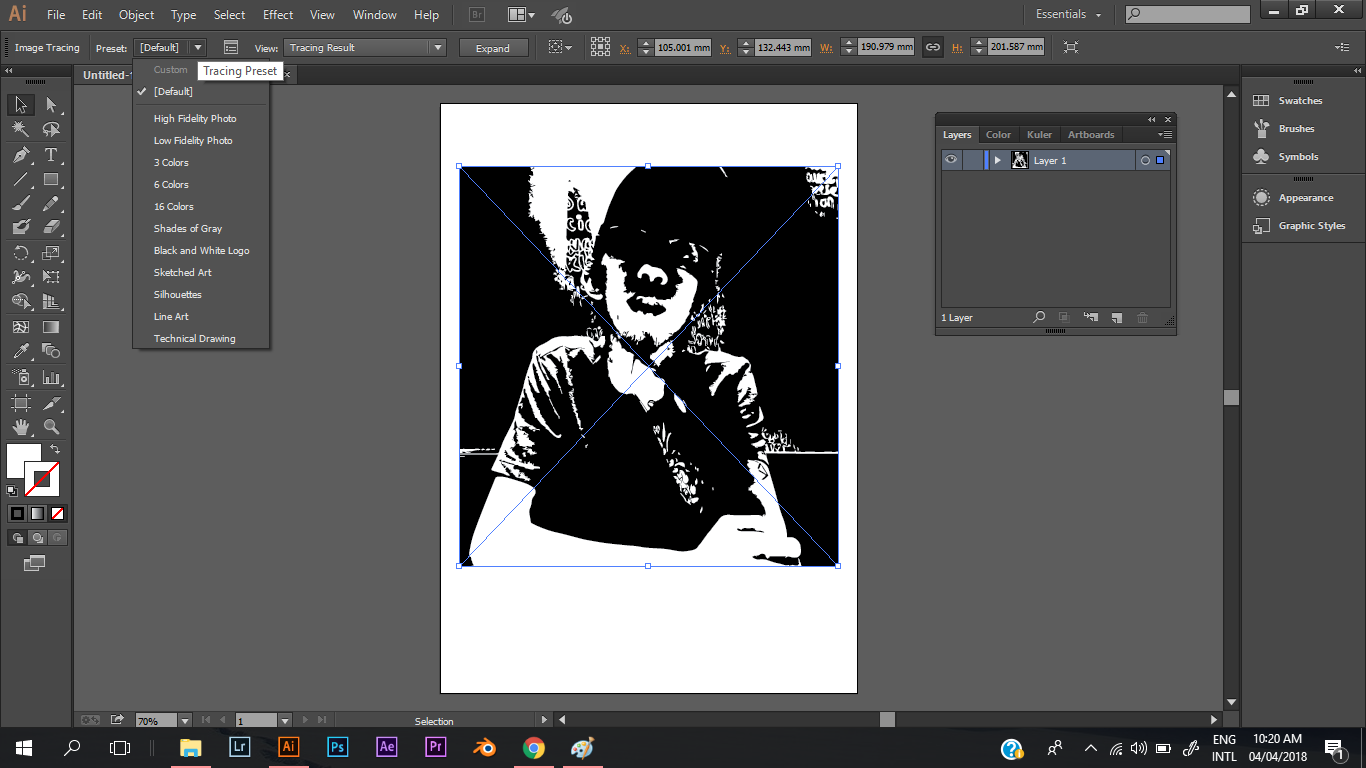
Task: Open the Arrange Documents dropdown
Action: [521, 15]
